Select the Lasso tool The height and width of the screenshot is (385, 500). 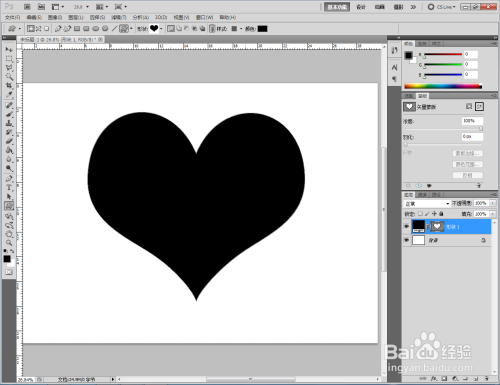9,68
